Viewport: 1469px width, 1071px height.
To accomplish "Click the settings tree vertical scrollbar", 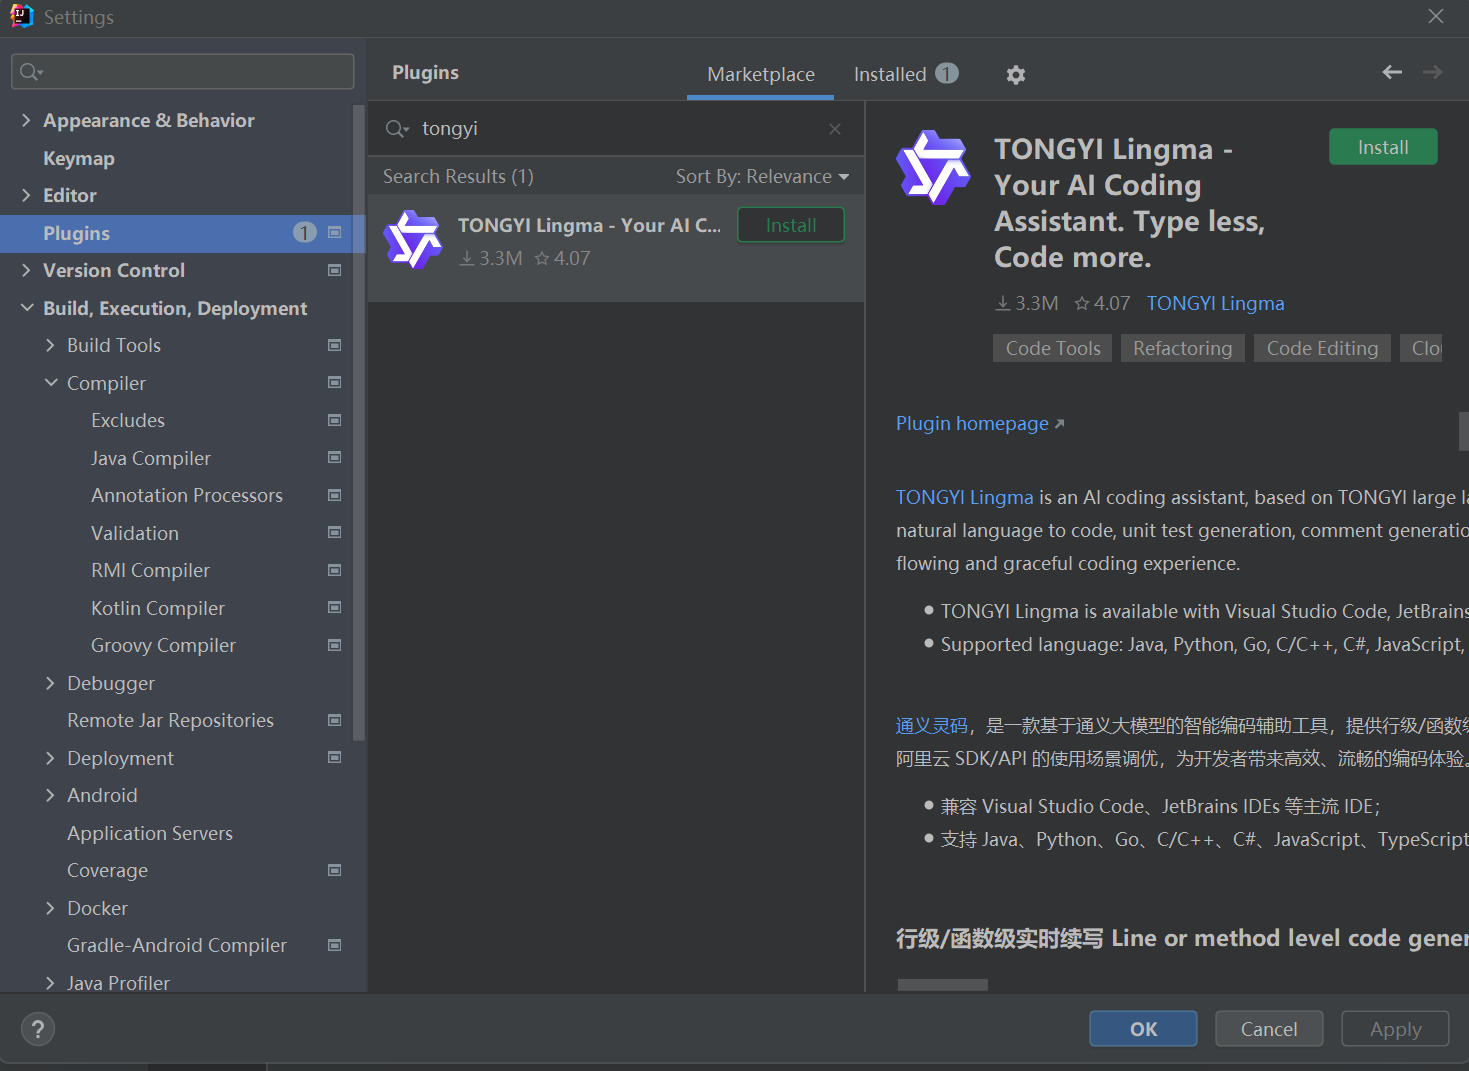I will point(359,422).
